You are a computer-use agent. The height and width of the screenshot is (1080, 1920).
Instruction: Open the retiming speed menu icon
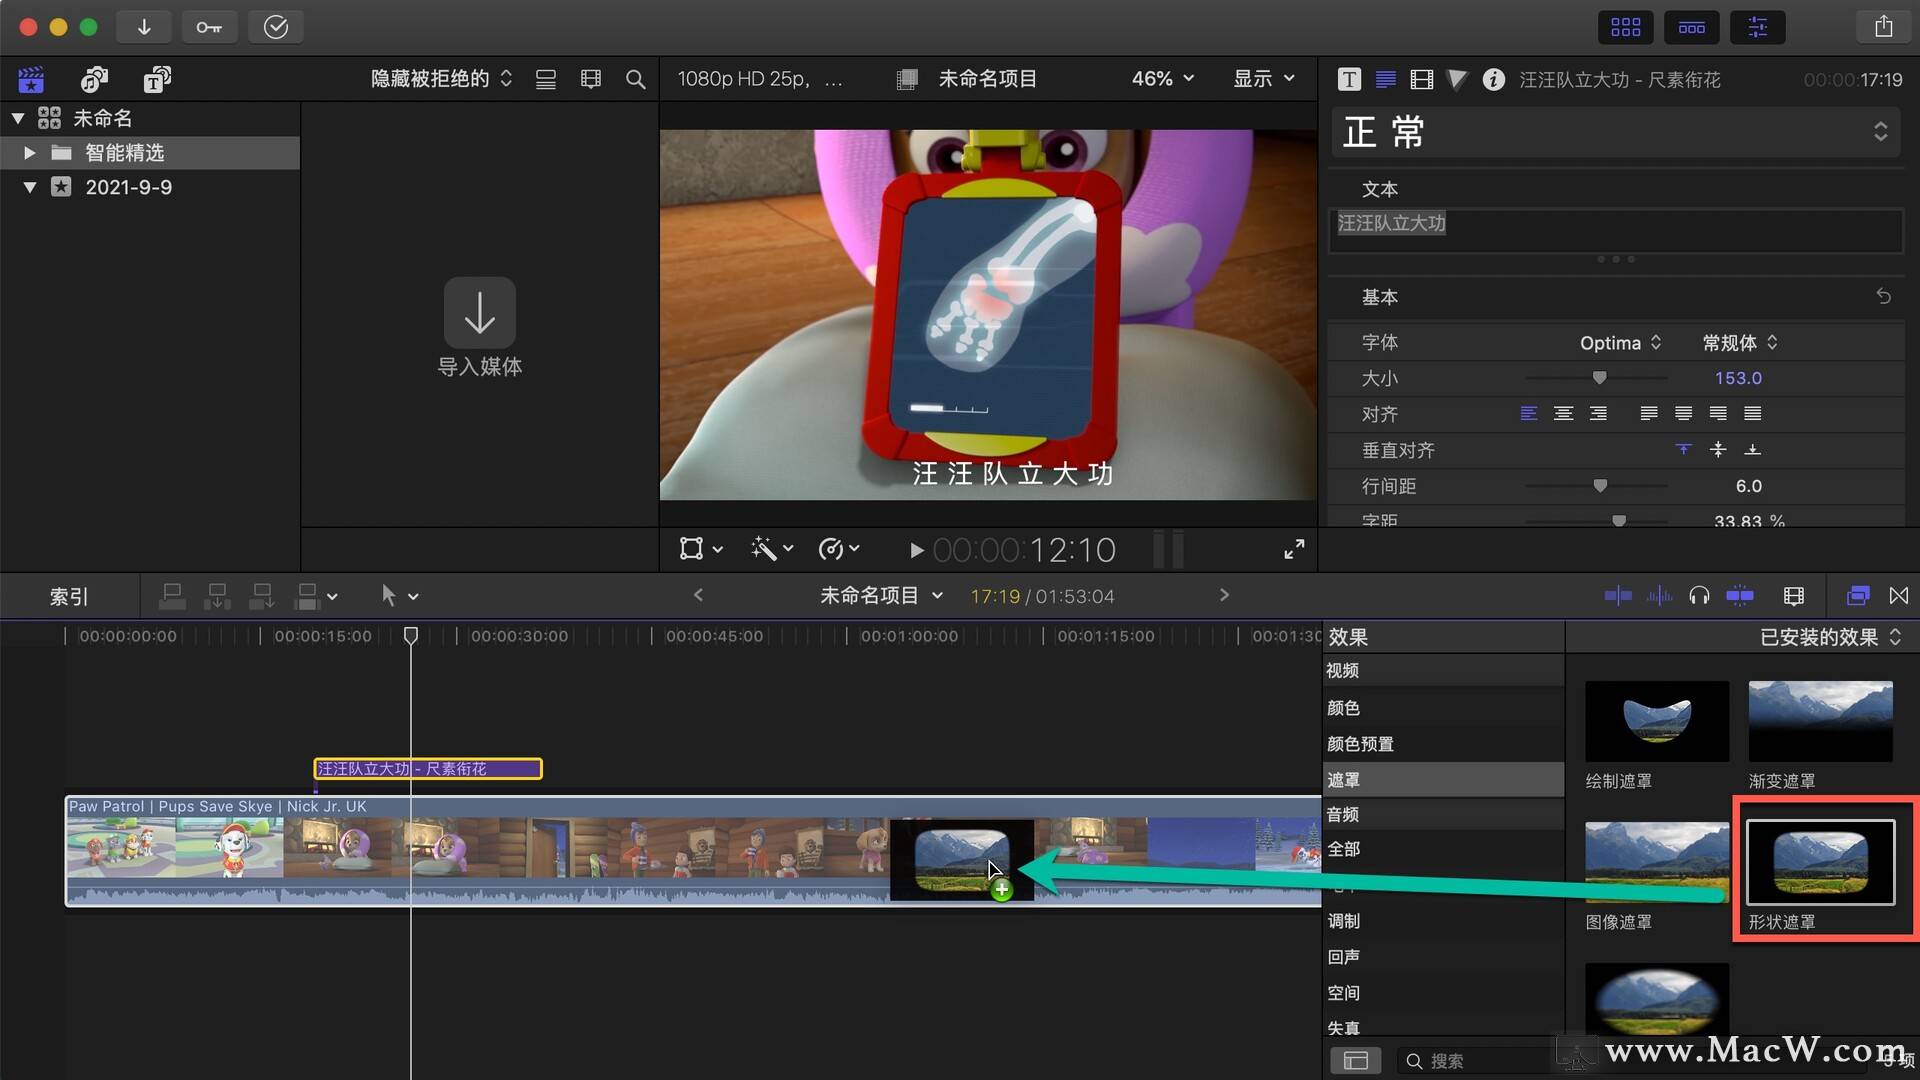[838, 549]
